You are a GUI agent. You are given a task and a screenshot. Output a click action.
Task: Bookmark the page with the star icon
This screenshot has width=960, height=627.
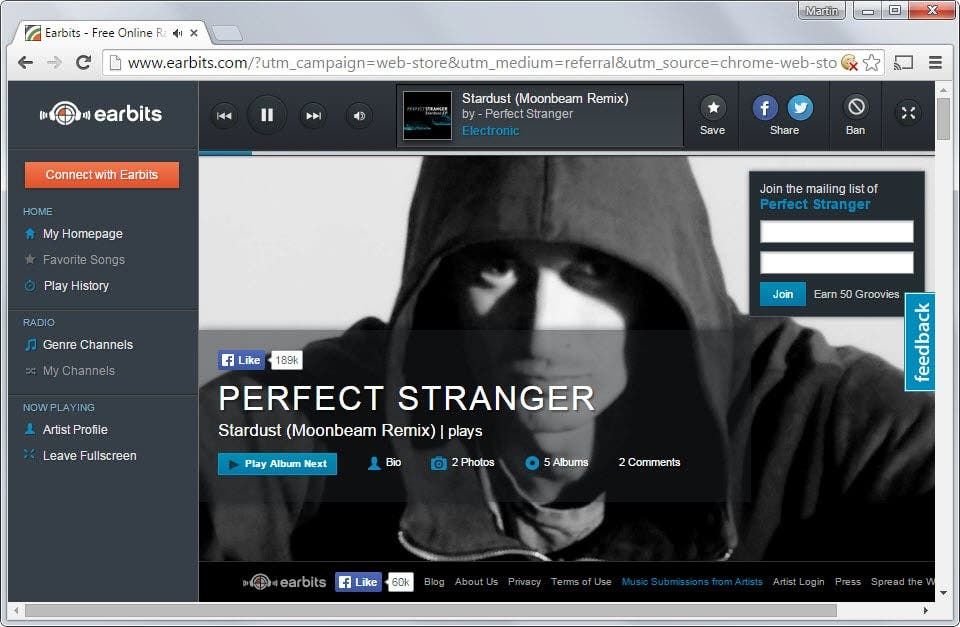click(x=871, y=62)
